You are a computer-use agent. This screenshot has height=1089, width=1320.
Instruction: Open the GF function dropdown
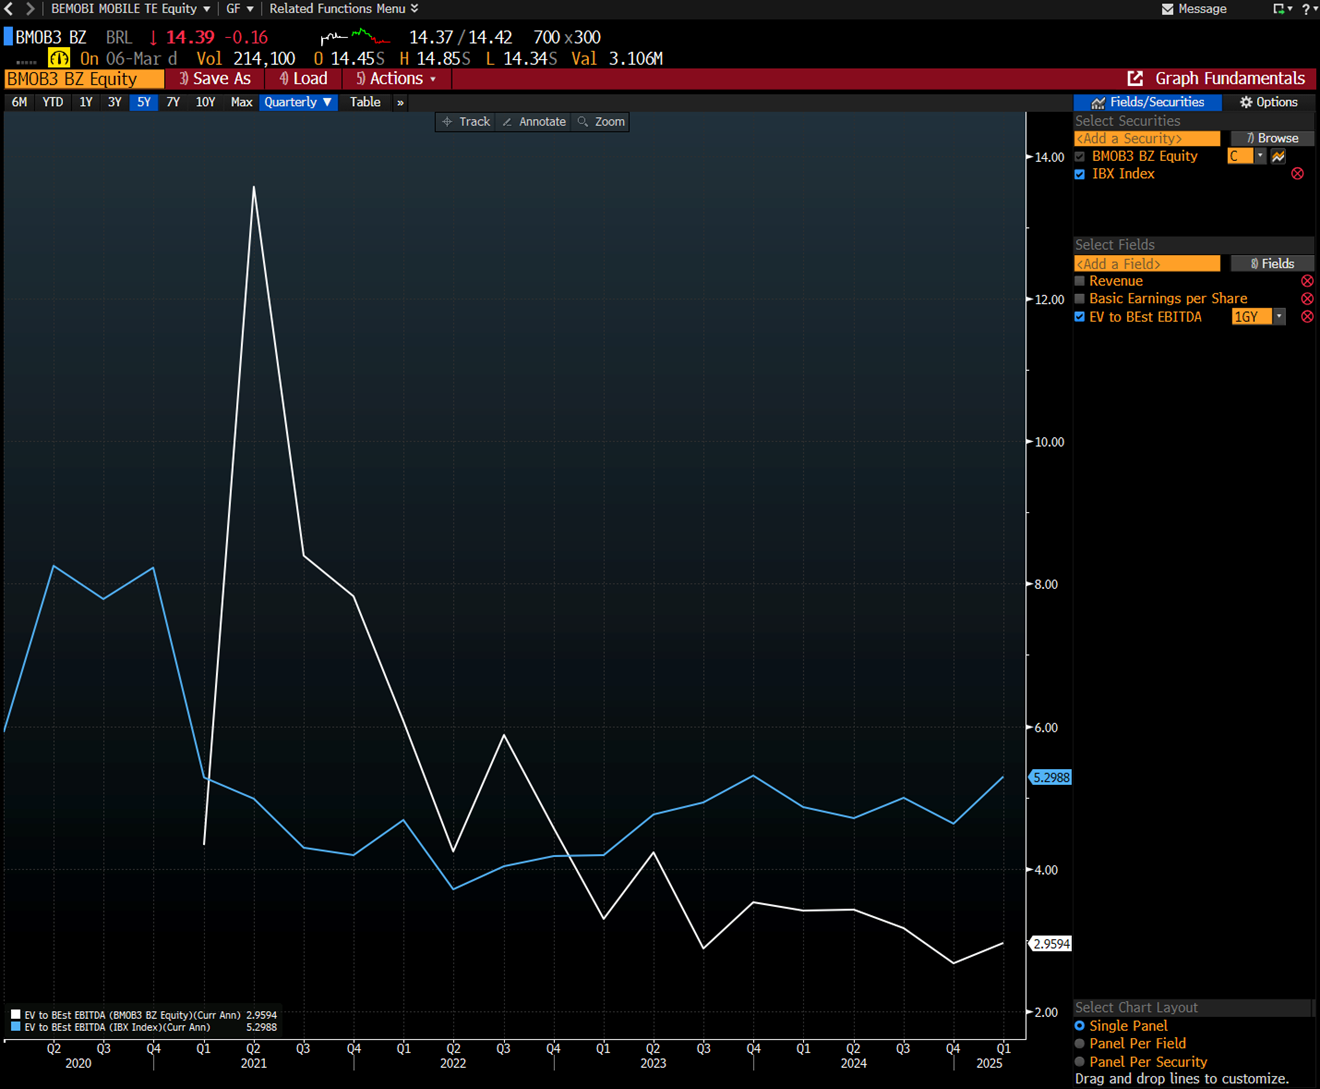[240, 9]
